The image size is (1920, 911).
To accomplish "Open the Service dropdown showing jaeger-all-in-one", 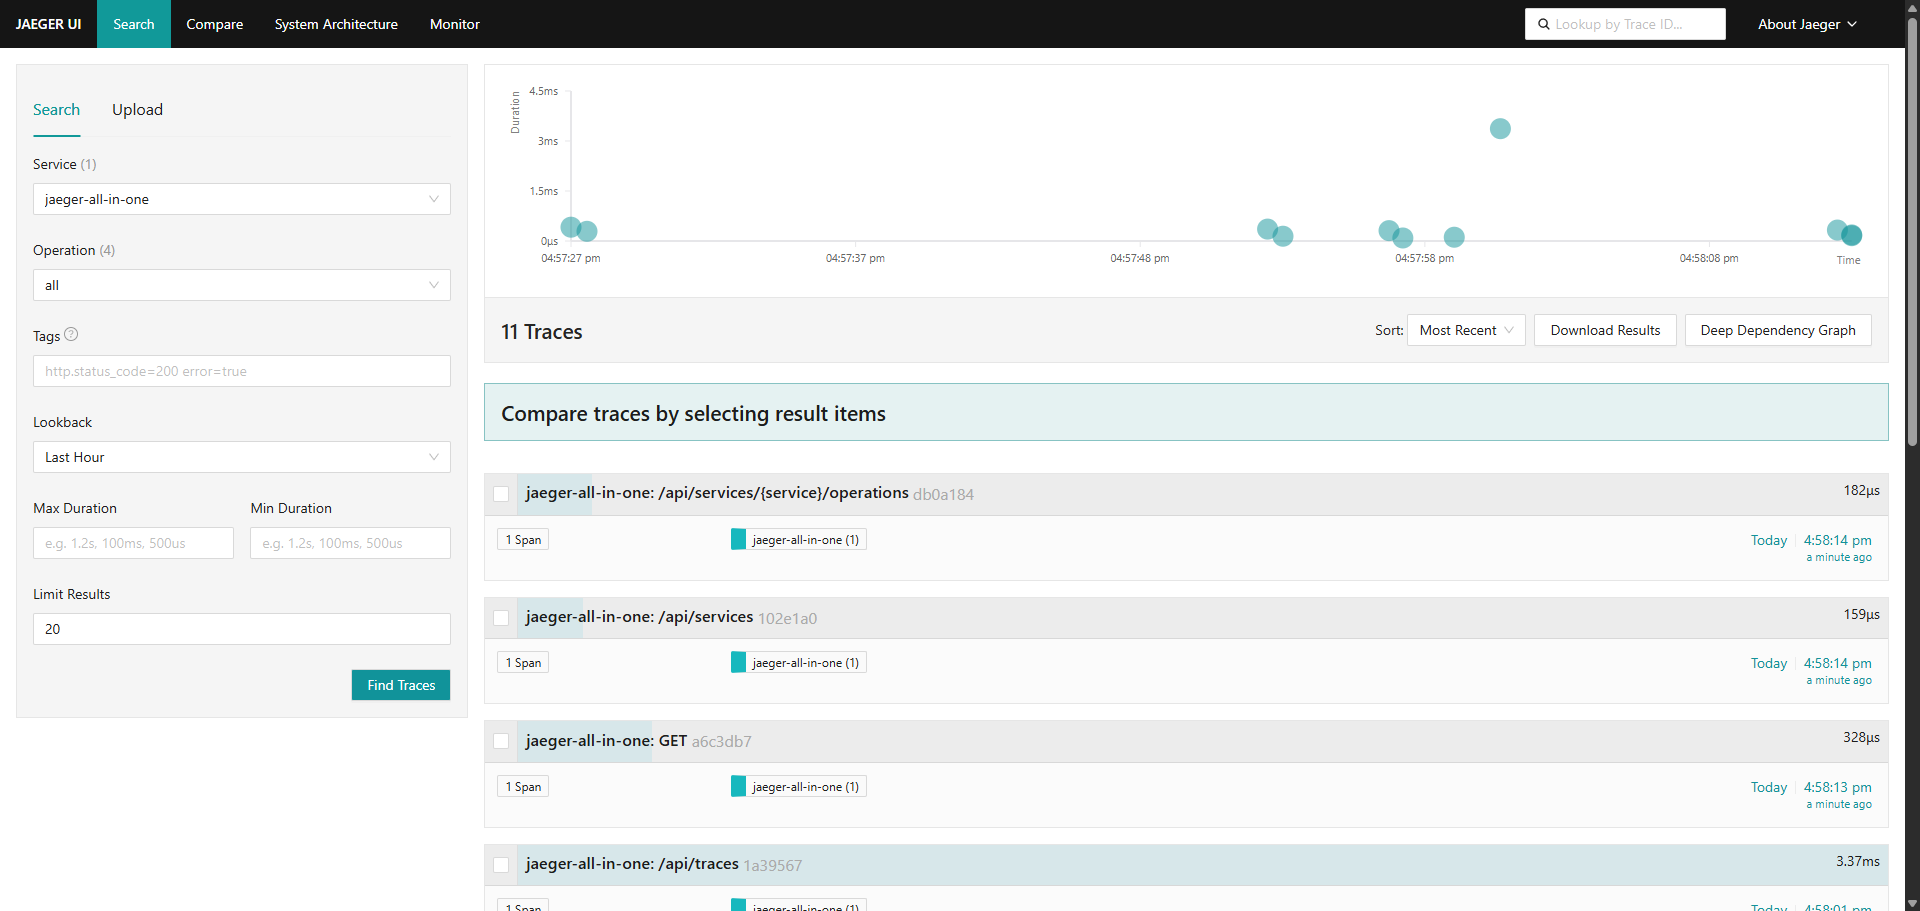I will coord(242,199).
